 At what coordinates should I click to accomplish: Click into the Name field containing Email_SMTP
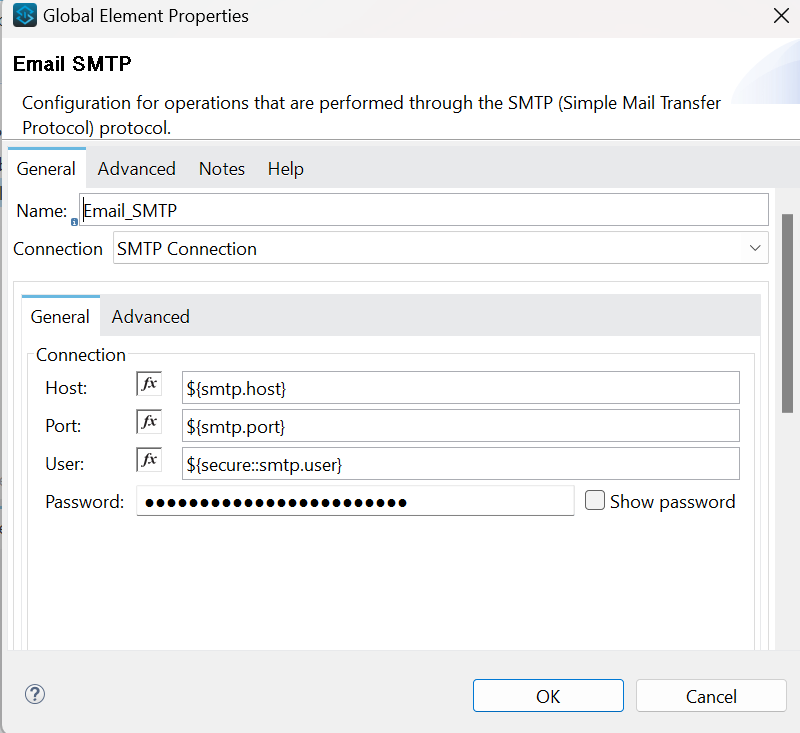point(424,211)
